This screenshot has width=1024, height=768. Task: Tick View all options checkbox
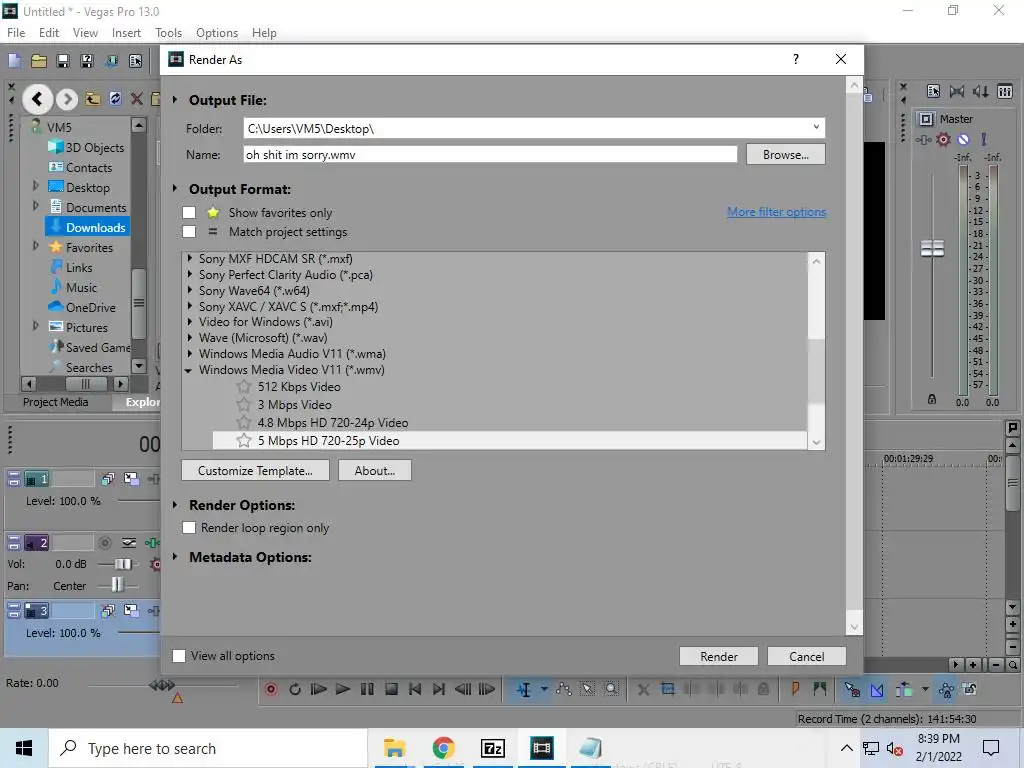tap(179, 656)
